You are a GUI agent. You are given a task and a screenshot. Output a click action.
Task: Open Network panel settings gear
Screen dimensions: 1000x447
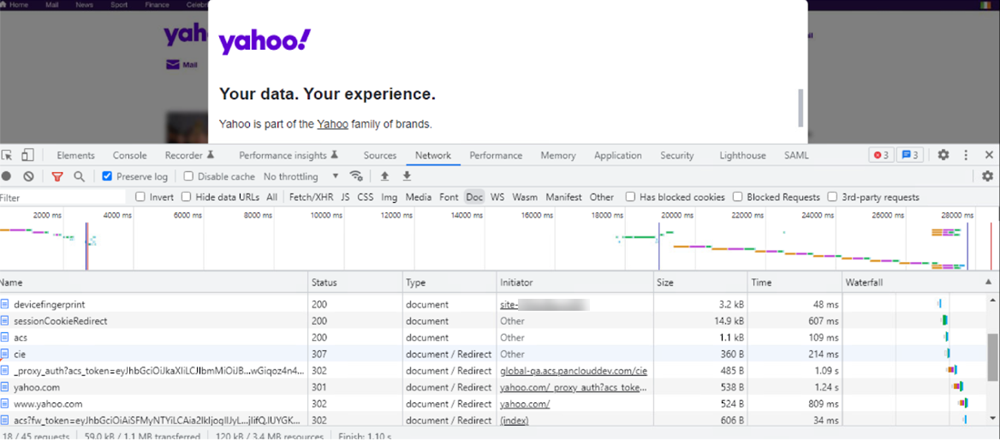tap(987, 177)
